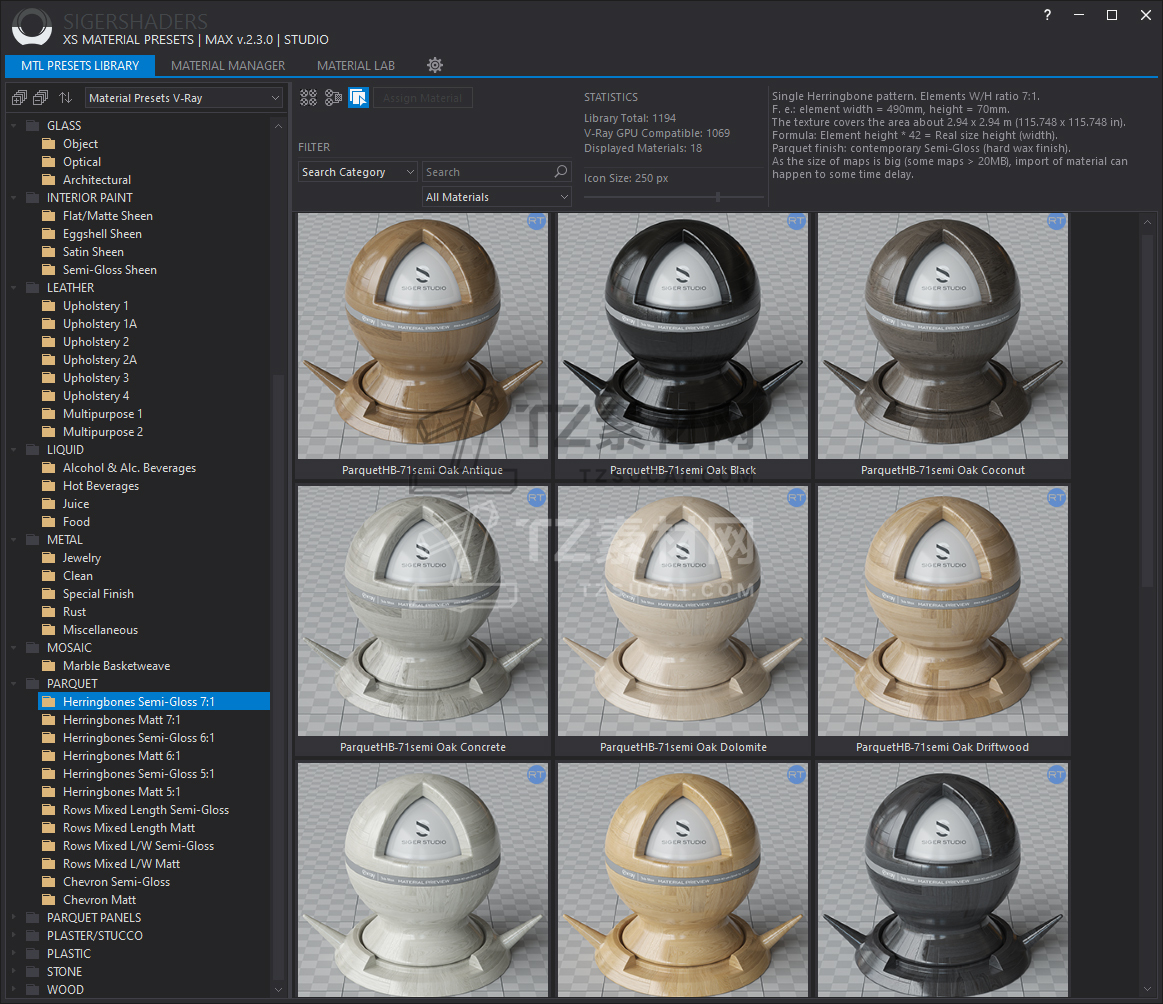Click folder icon beside Satin Sheen
Image resolution: width=1163 pixels, height=1004 pixels.
[x=49, y=251]
